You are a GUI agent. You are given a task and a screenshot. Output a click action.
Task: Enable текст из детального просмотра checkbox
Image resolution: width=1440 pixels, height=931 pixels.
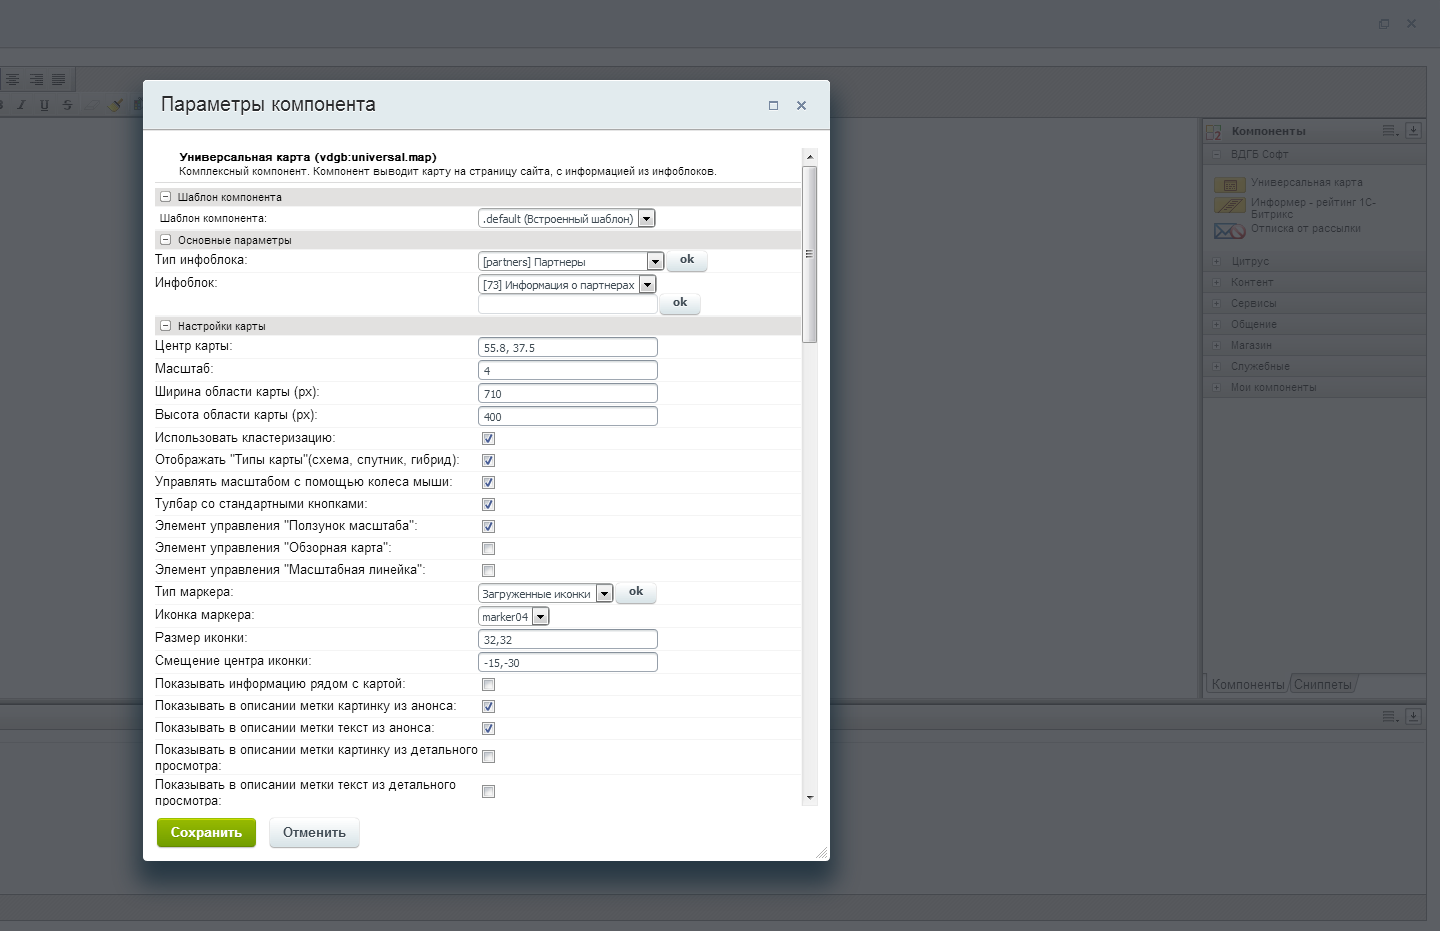pos(488,791)
